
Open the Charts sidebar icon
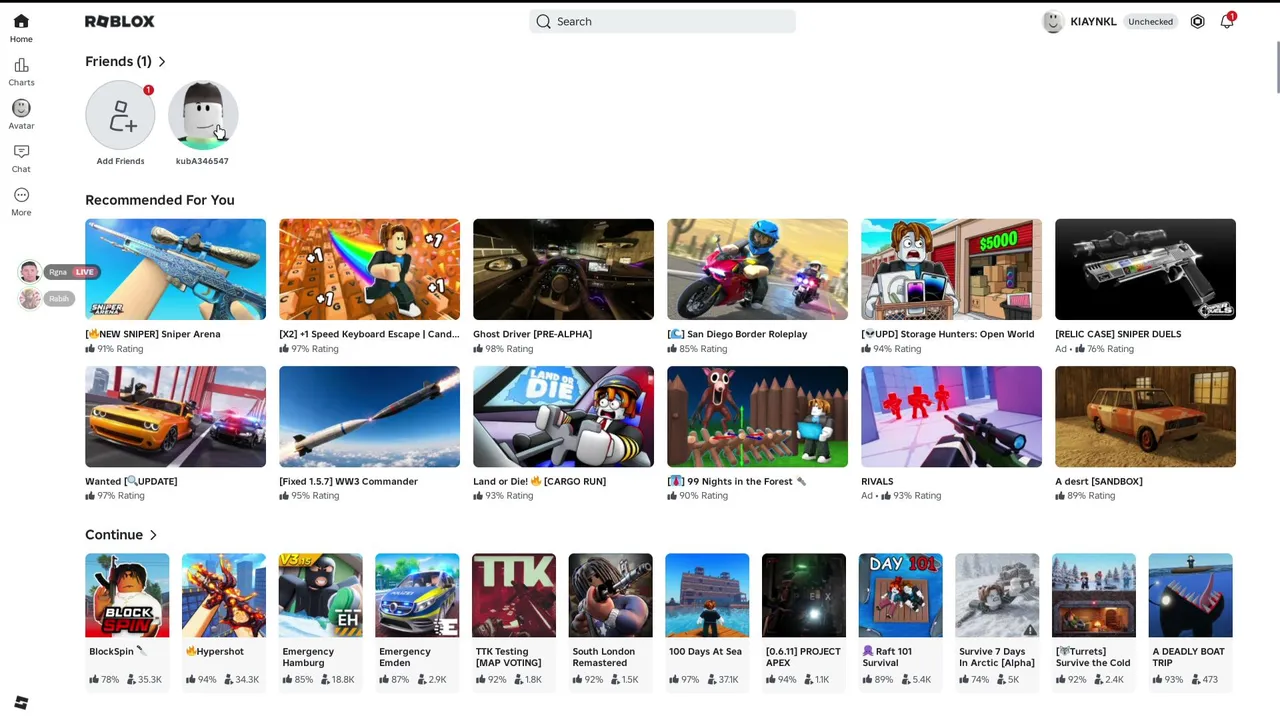coord(21,65)
